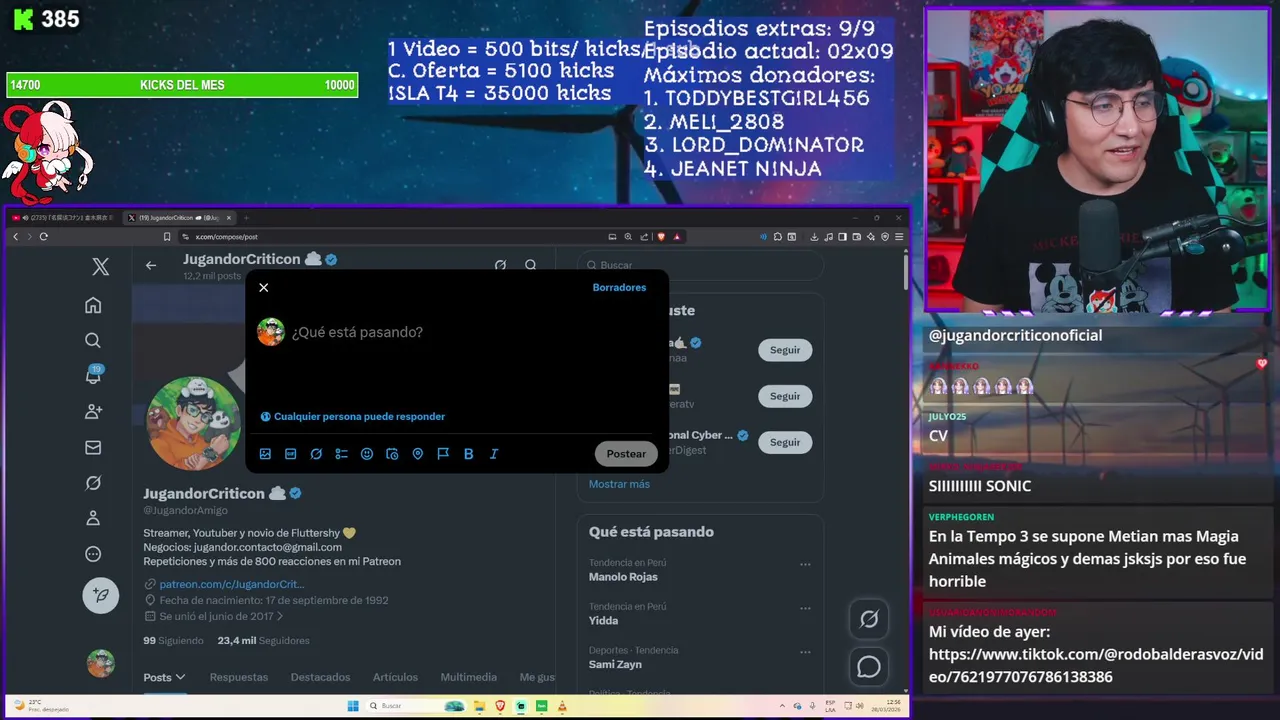The width and height of the screenshot is (1280, 720).
Task: Search within profile magnifier icon
Action: [x=531, y=265]
